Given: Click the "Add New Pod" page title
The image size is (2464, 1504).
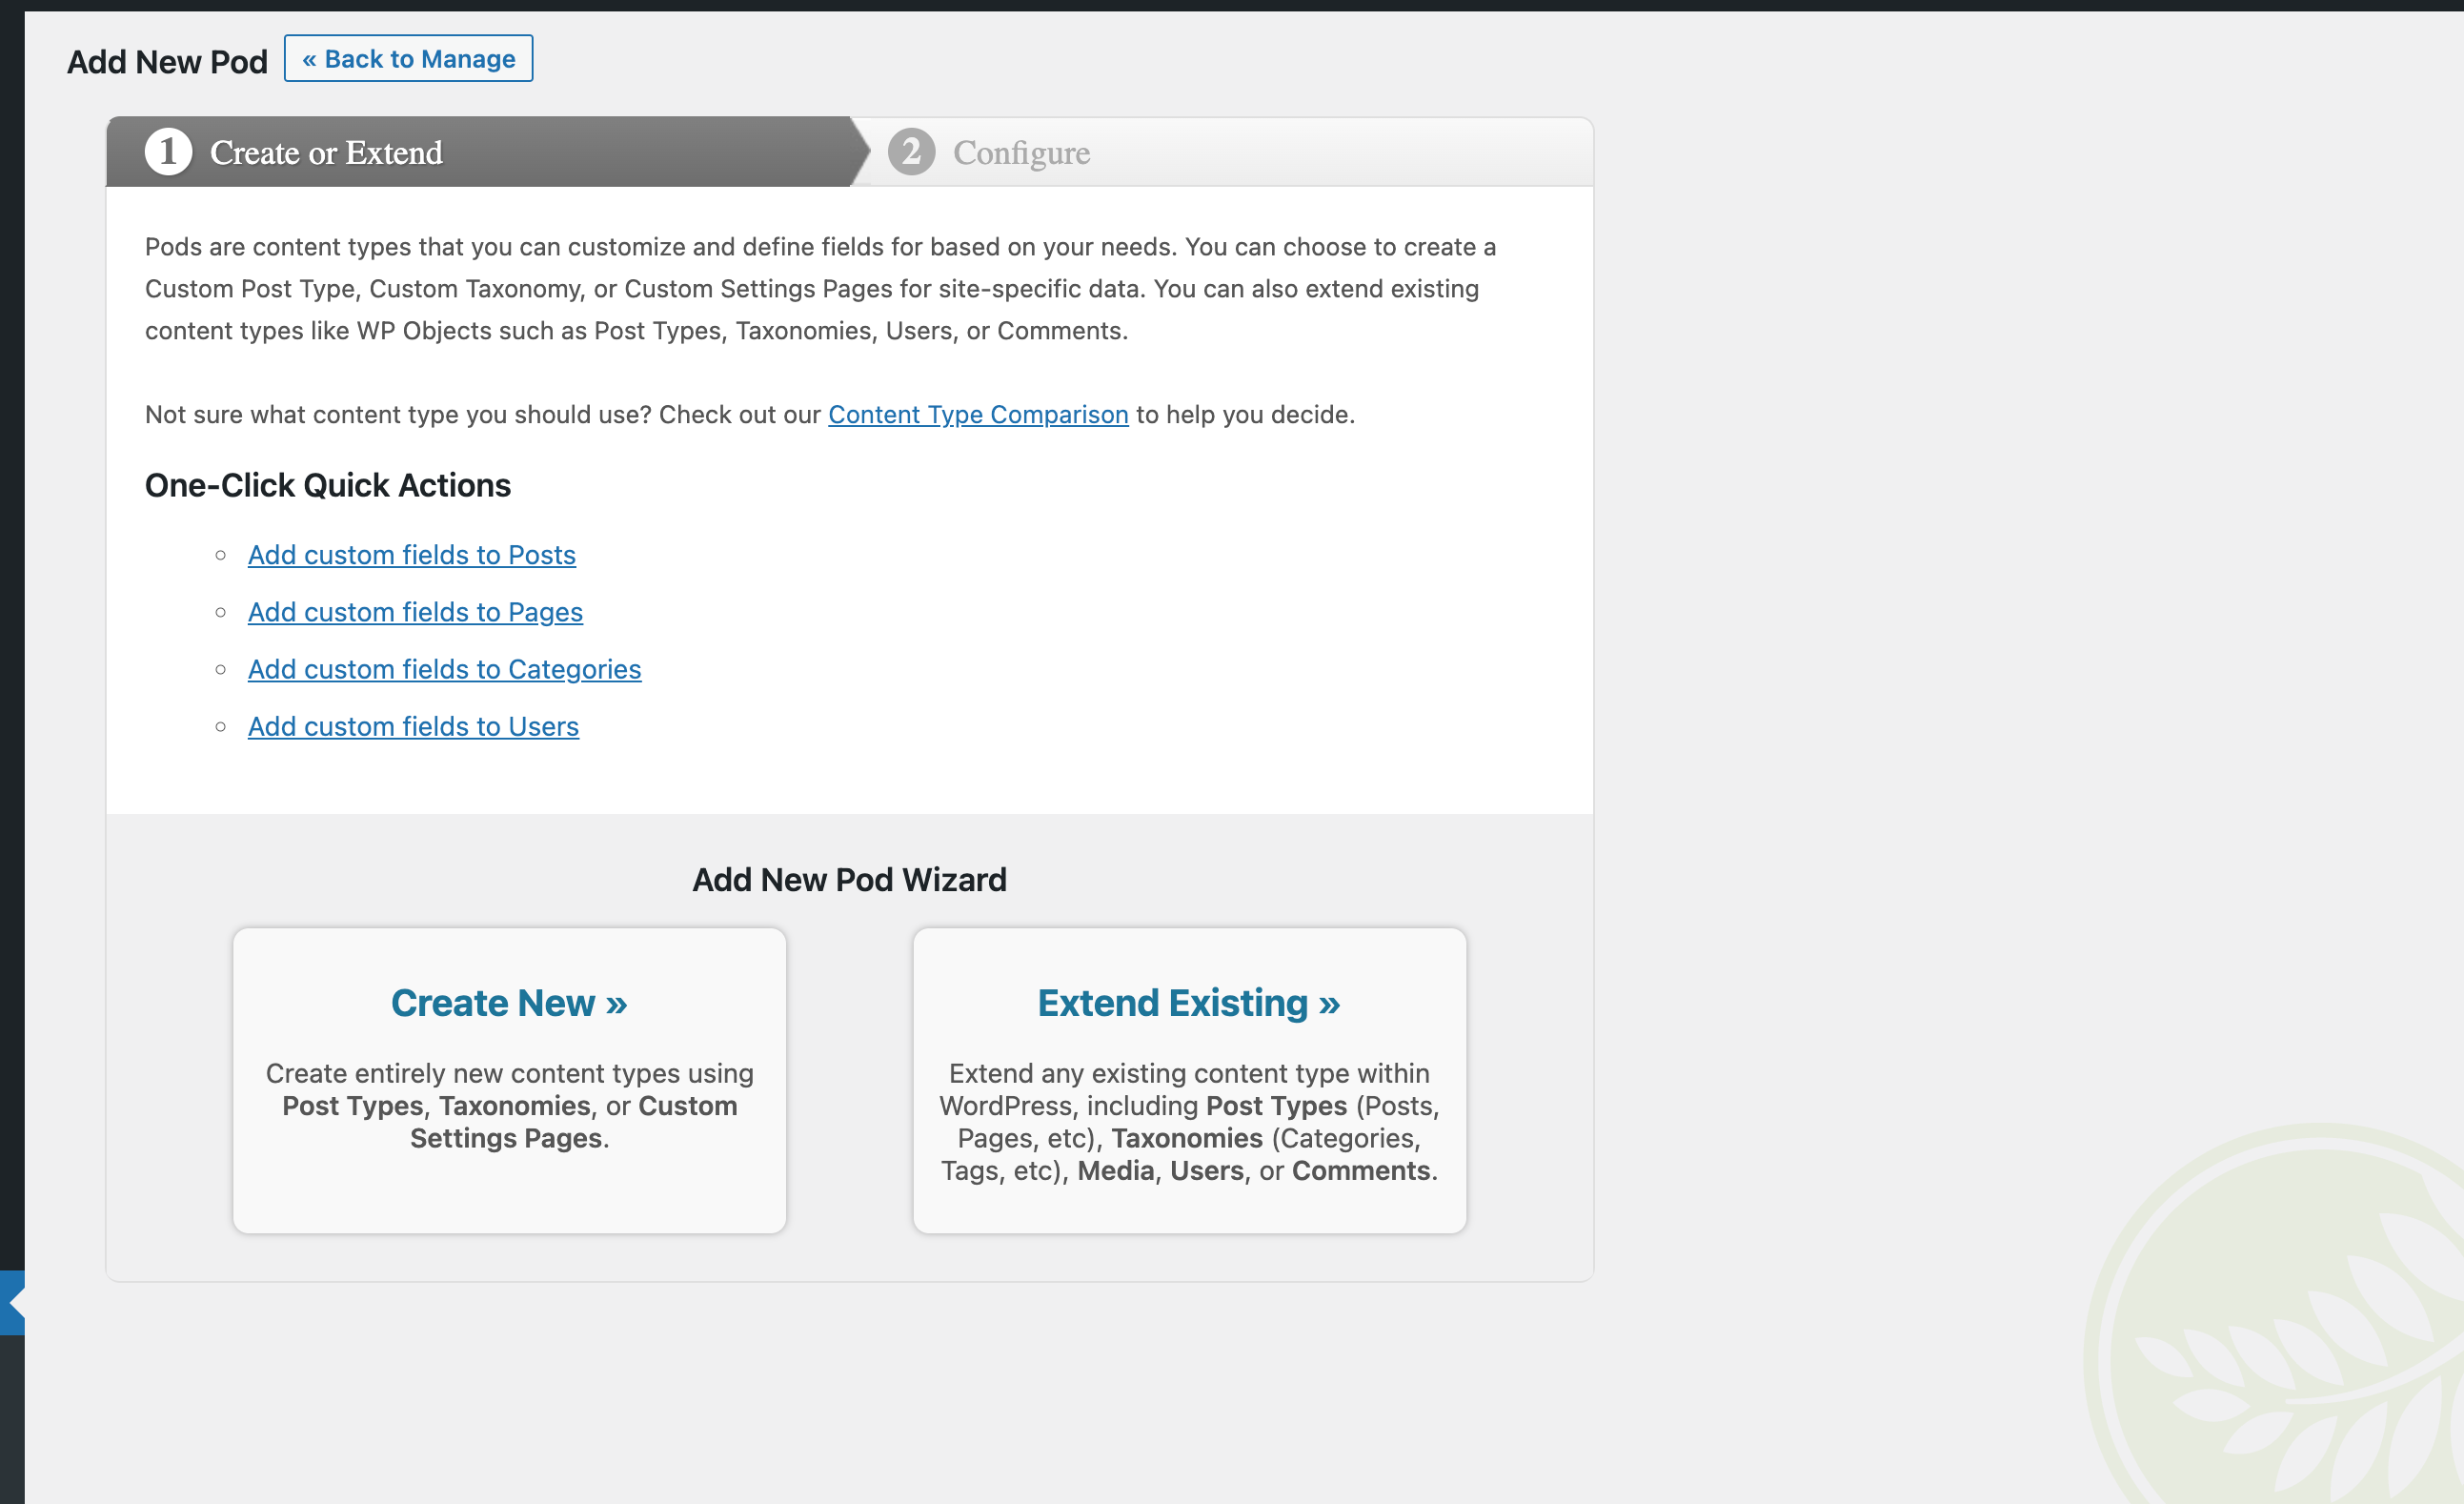Looking at the screenshot, I should [x=166, y=61].
